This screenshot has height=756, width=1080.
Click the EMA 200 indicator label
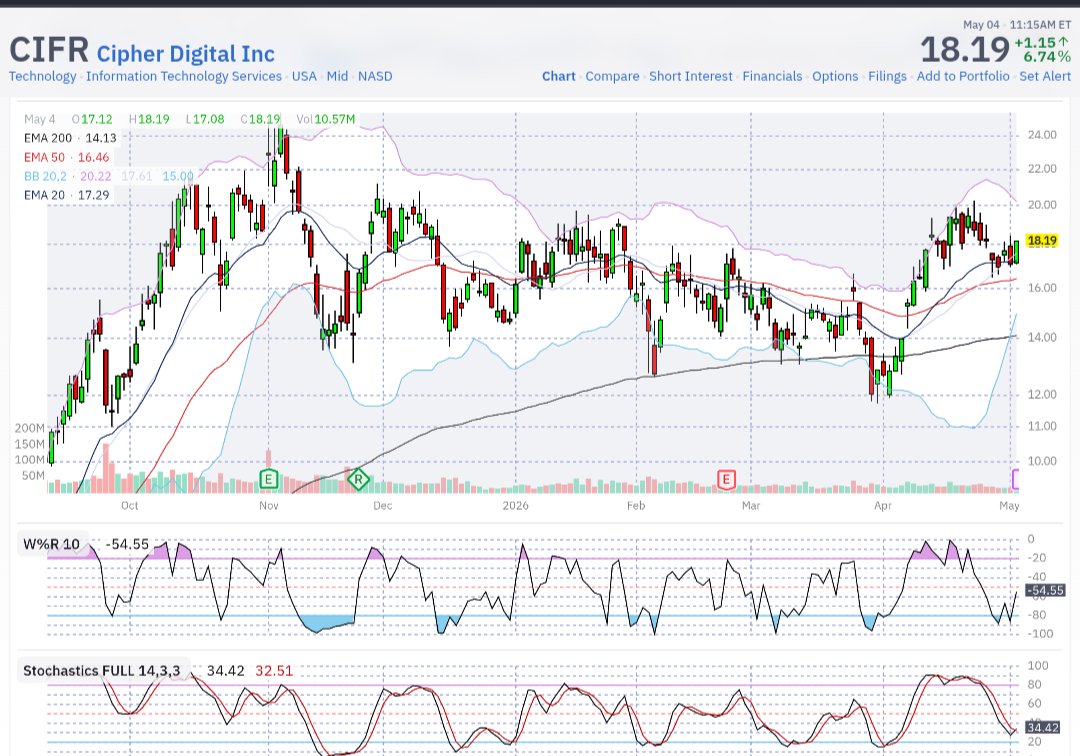click(x=48, y=138)
